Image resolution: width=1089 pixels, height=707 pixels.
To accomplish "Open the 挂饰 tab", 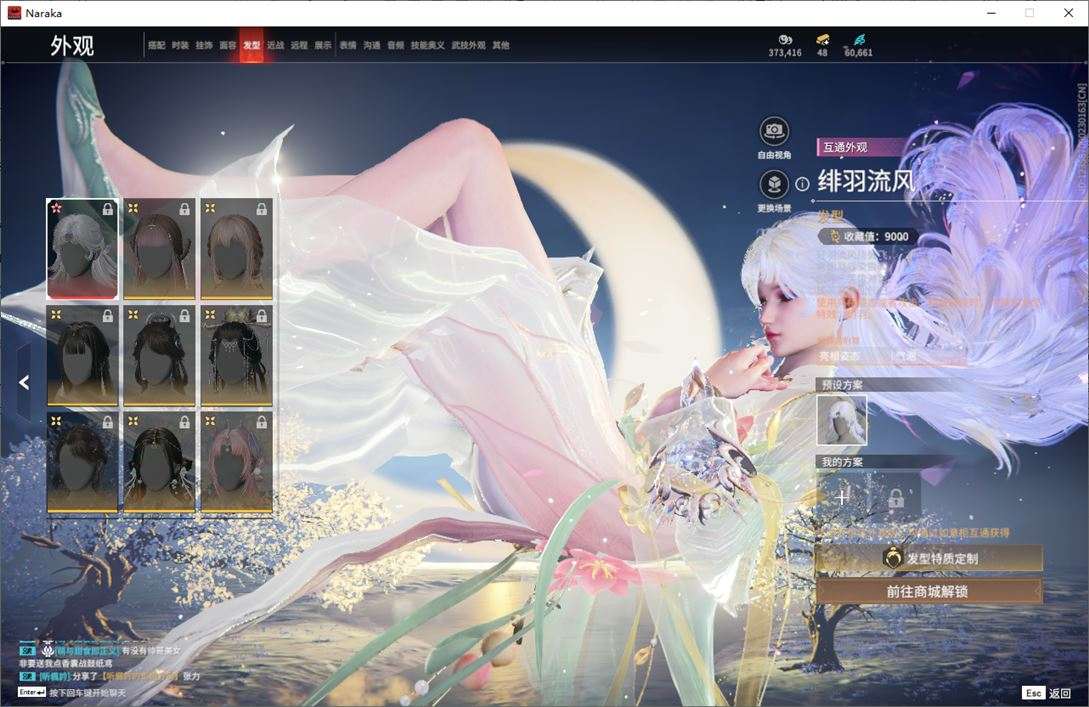I will pos(204,45).
